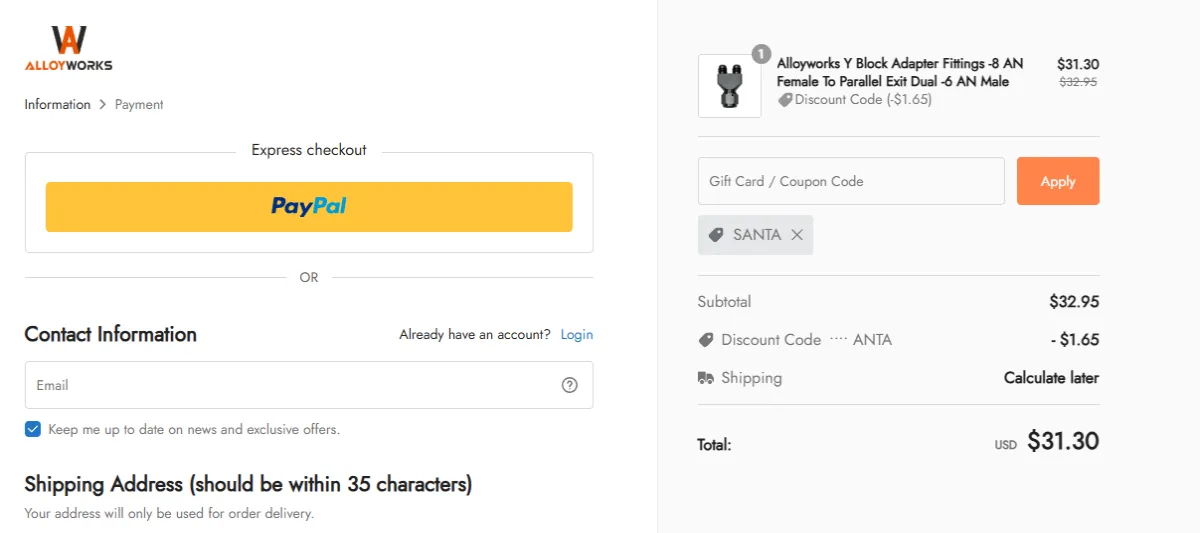Remove the SANTA coupon code

[797, 235]
